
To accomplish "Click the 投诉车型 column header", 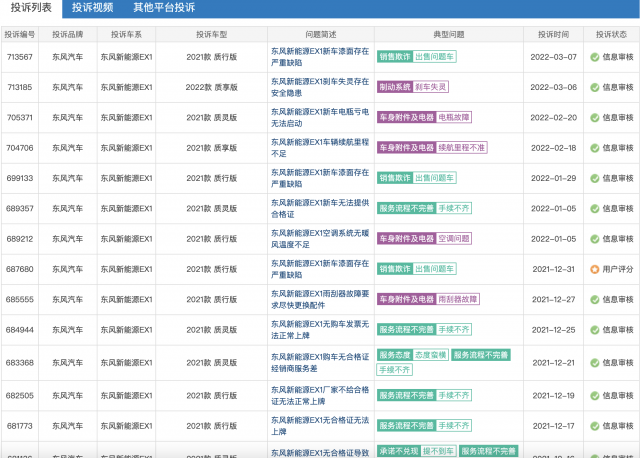I will [211, 35].
